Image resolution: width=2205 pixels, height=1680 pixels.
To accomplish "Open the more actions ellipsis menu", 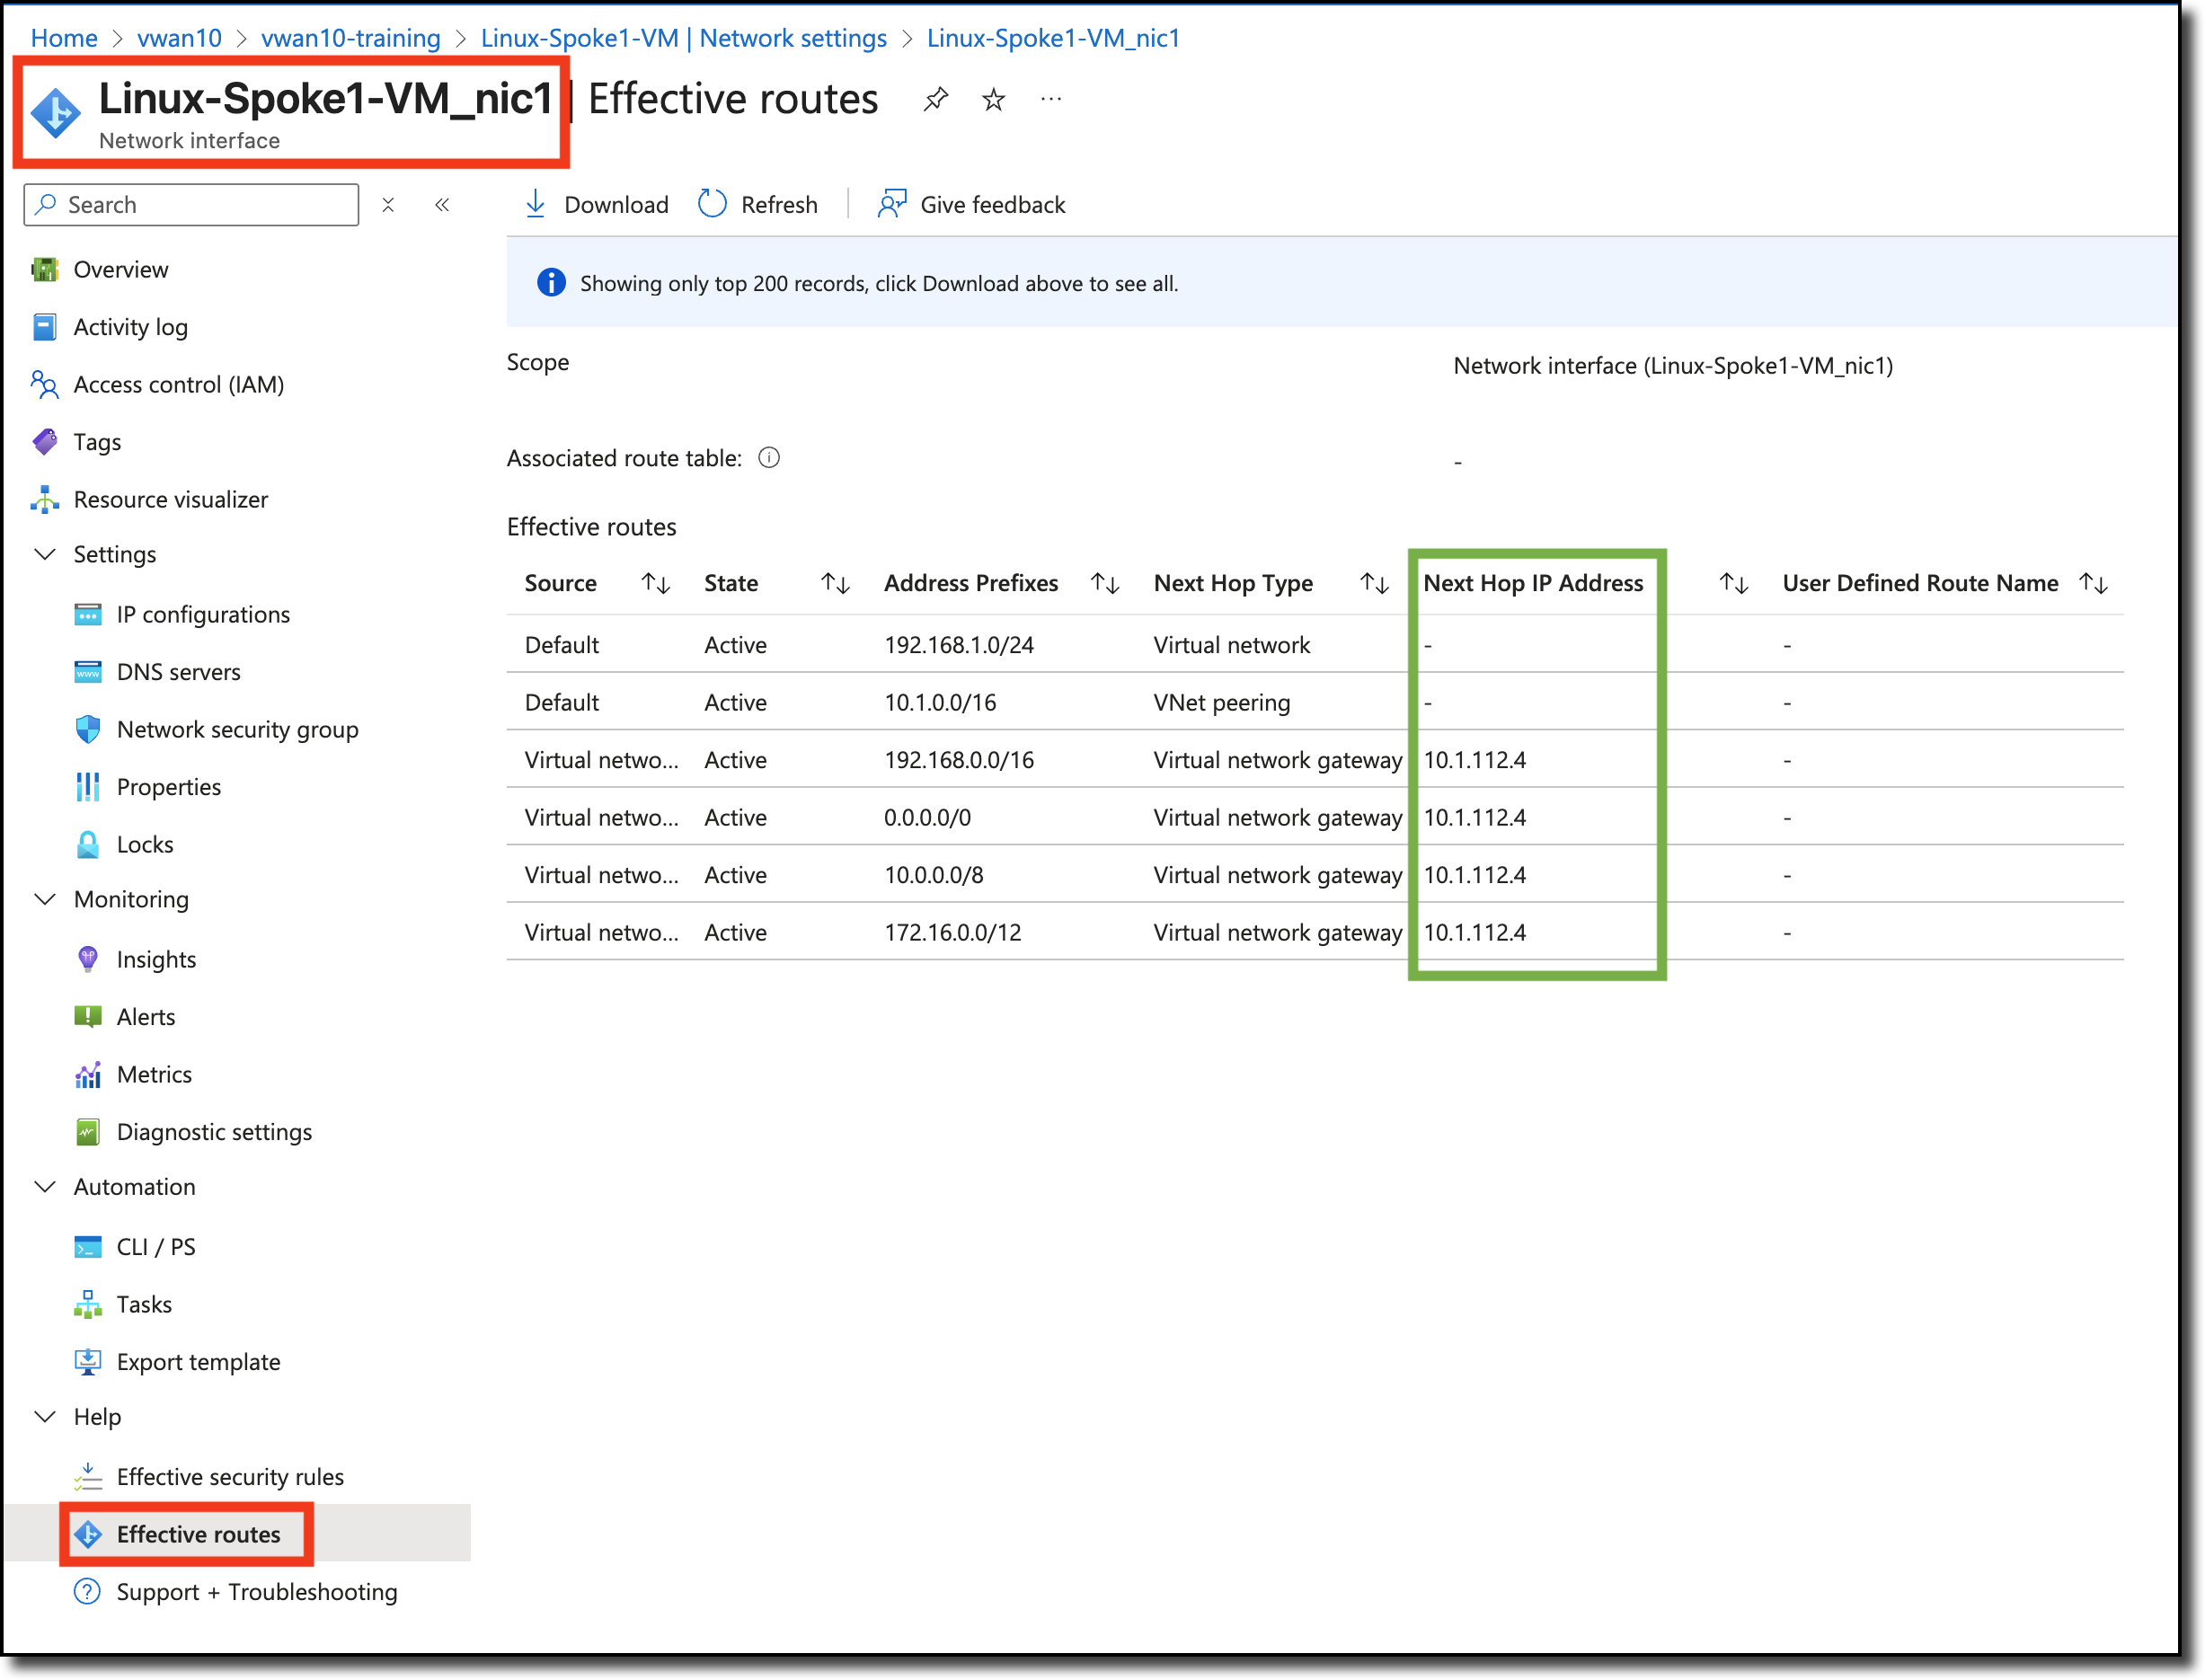I will pyautogui.click(x=1050, y=99).
